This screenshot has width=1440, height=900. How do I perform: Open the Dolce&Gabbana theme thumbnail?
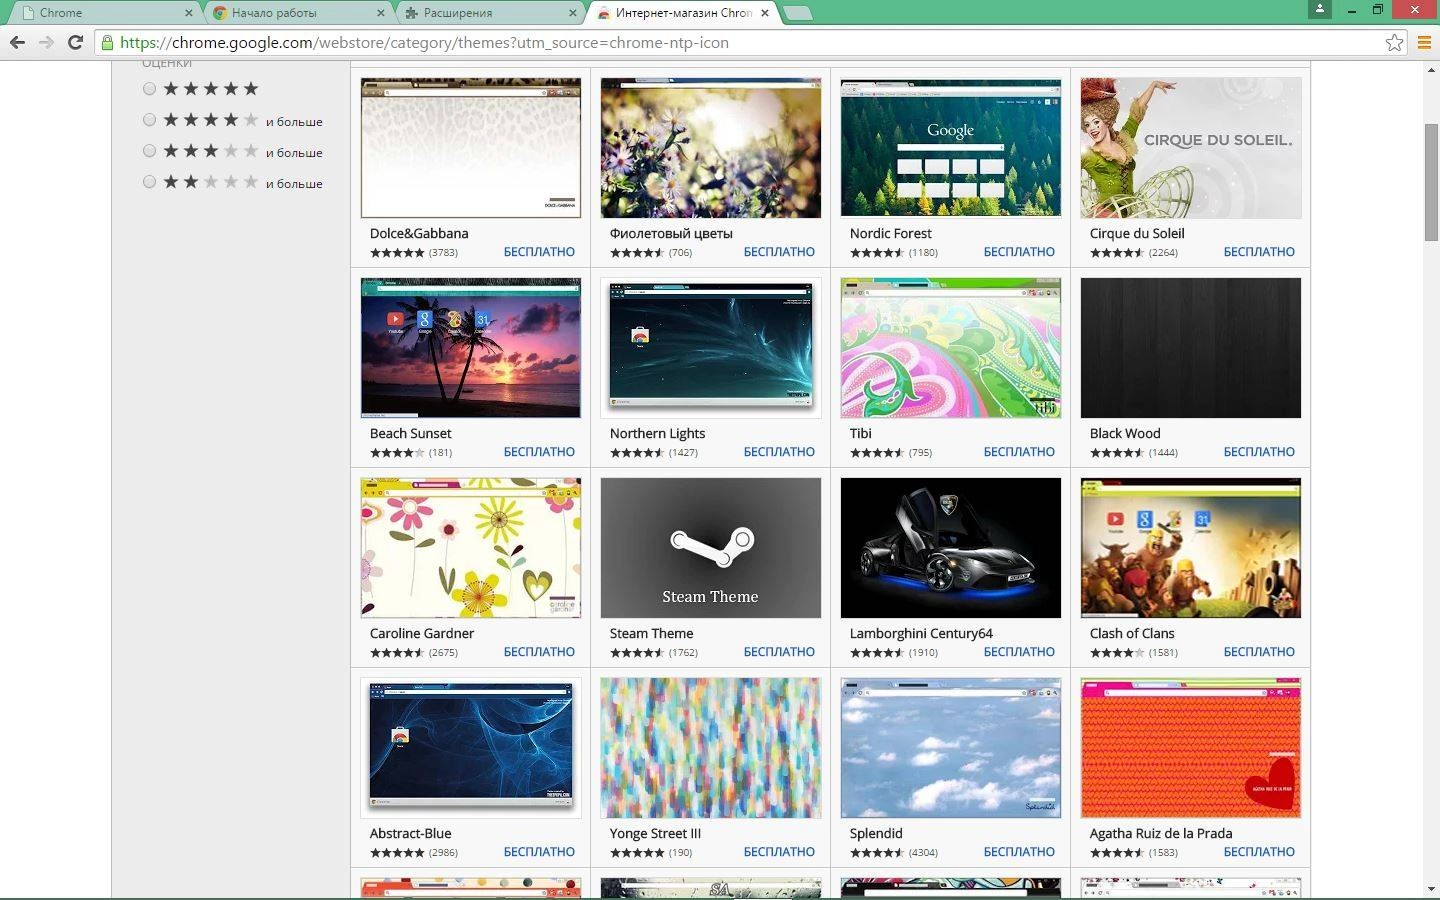[x=471, y=148]
